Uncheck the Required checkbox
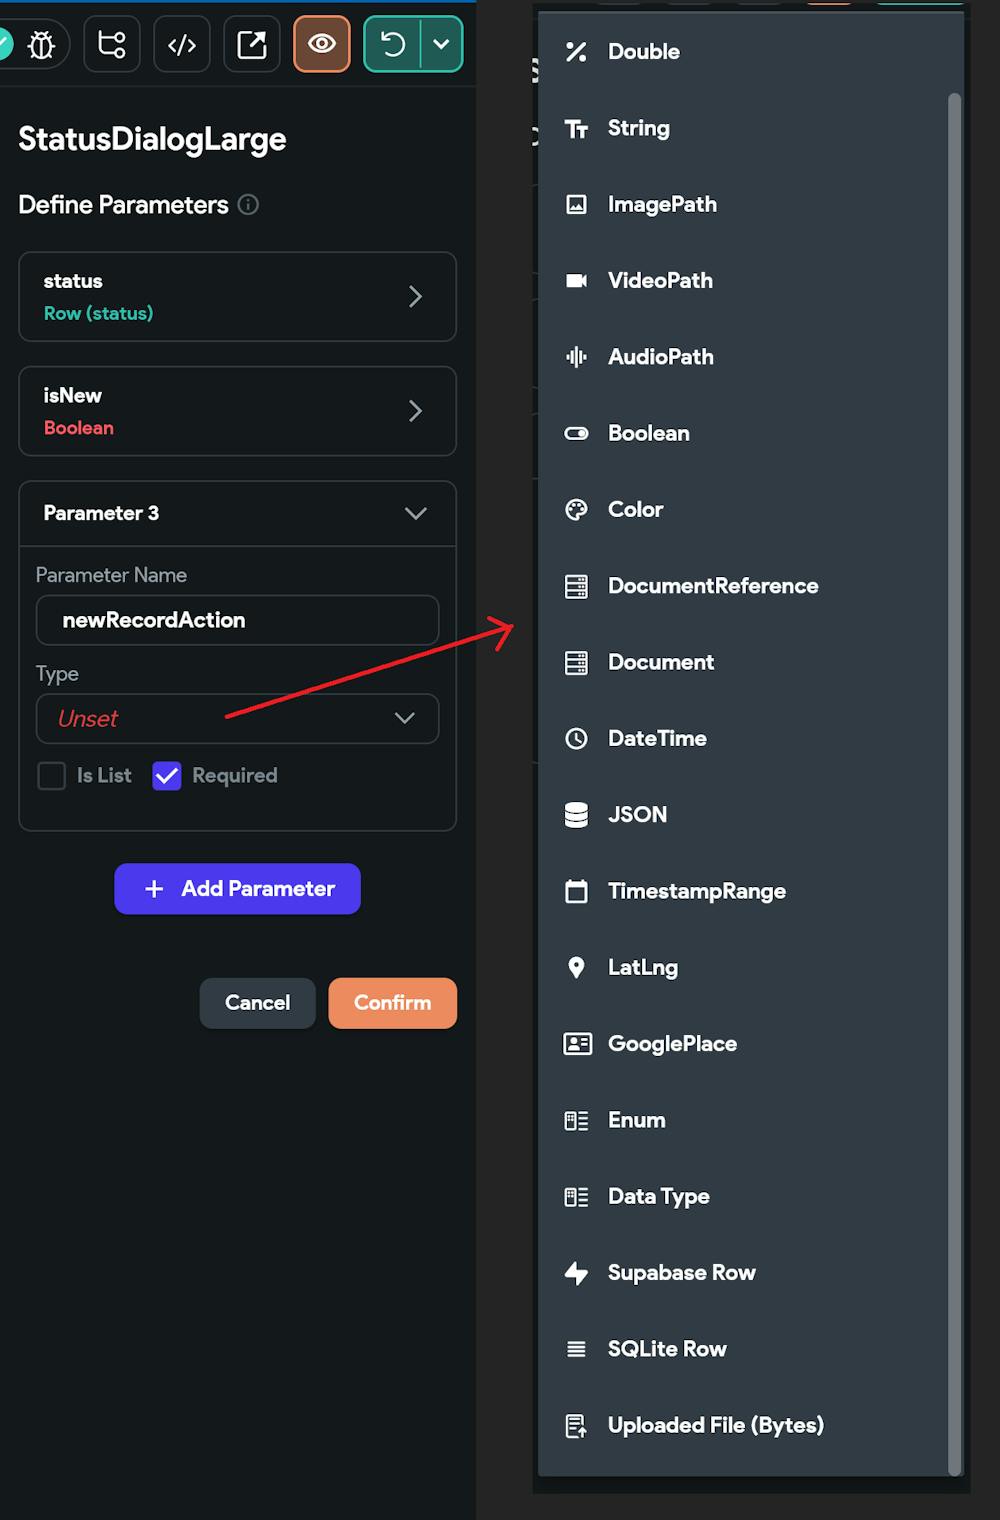 point(167,776)
